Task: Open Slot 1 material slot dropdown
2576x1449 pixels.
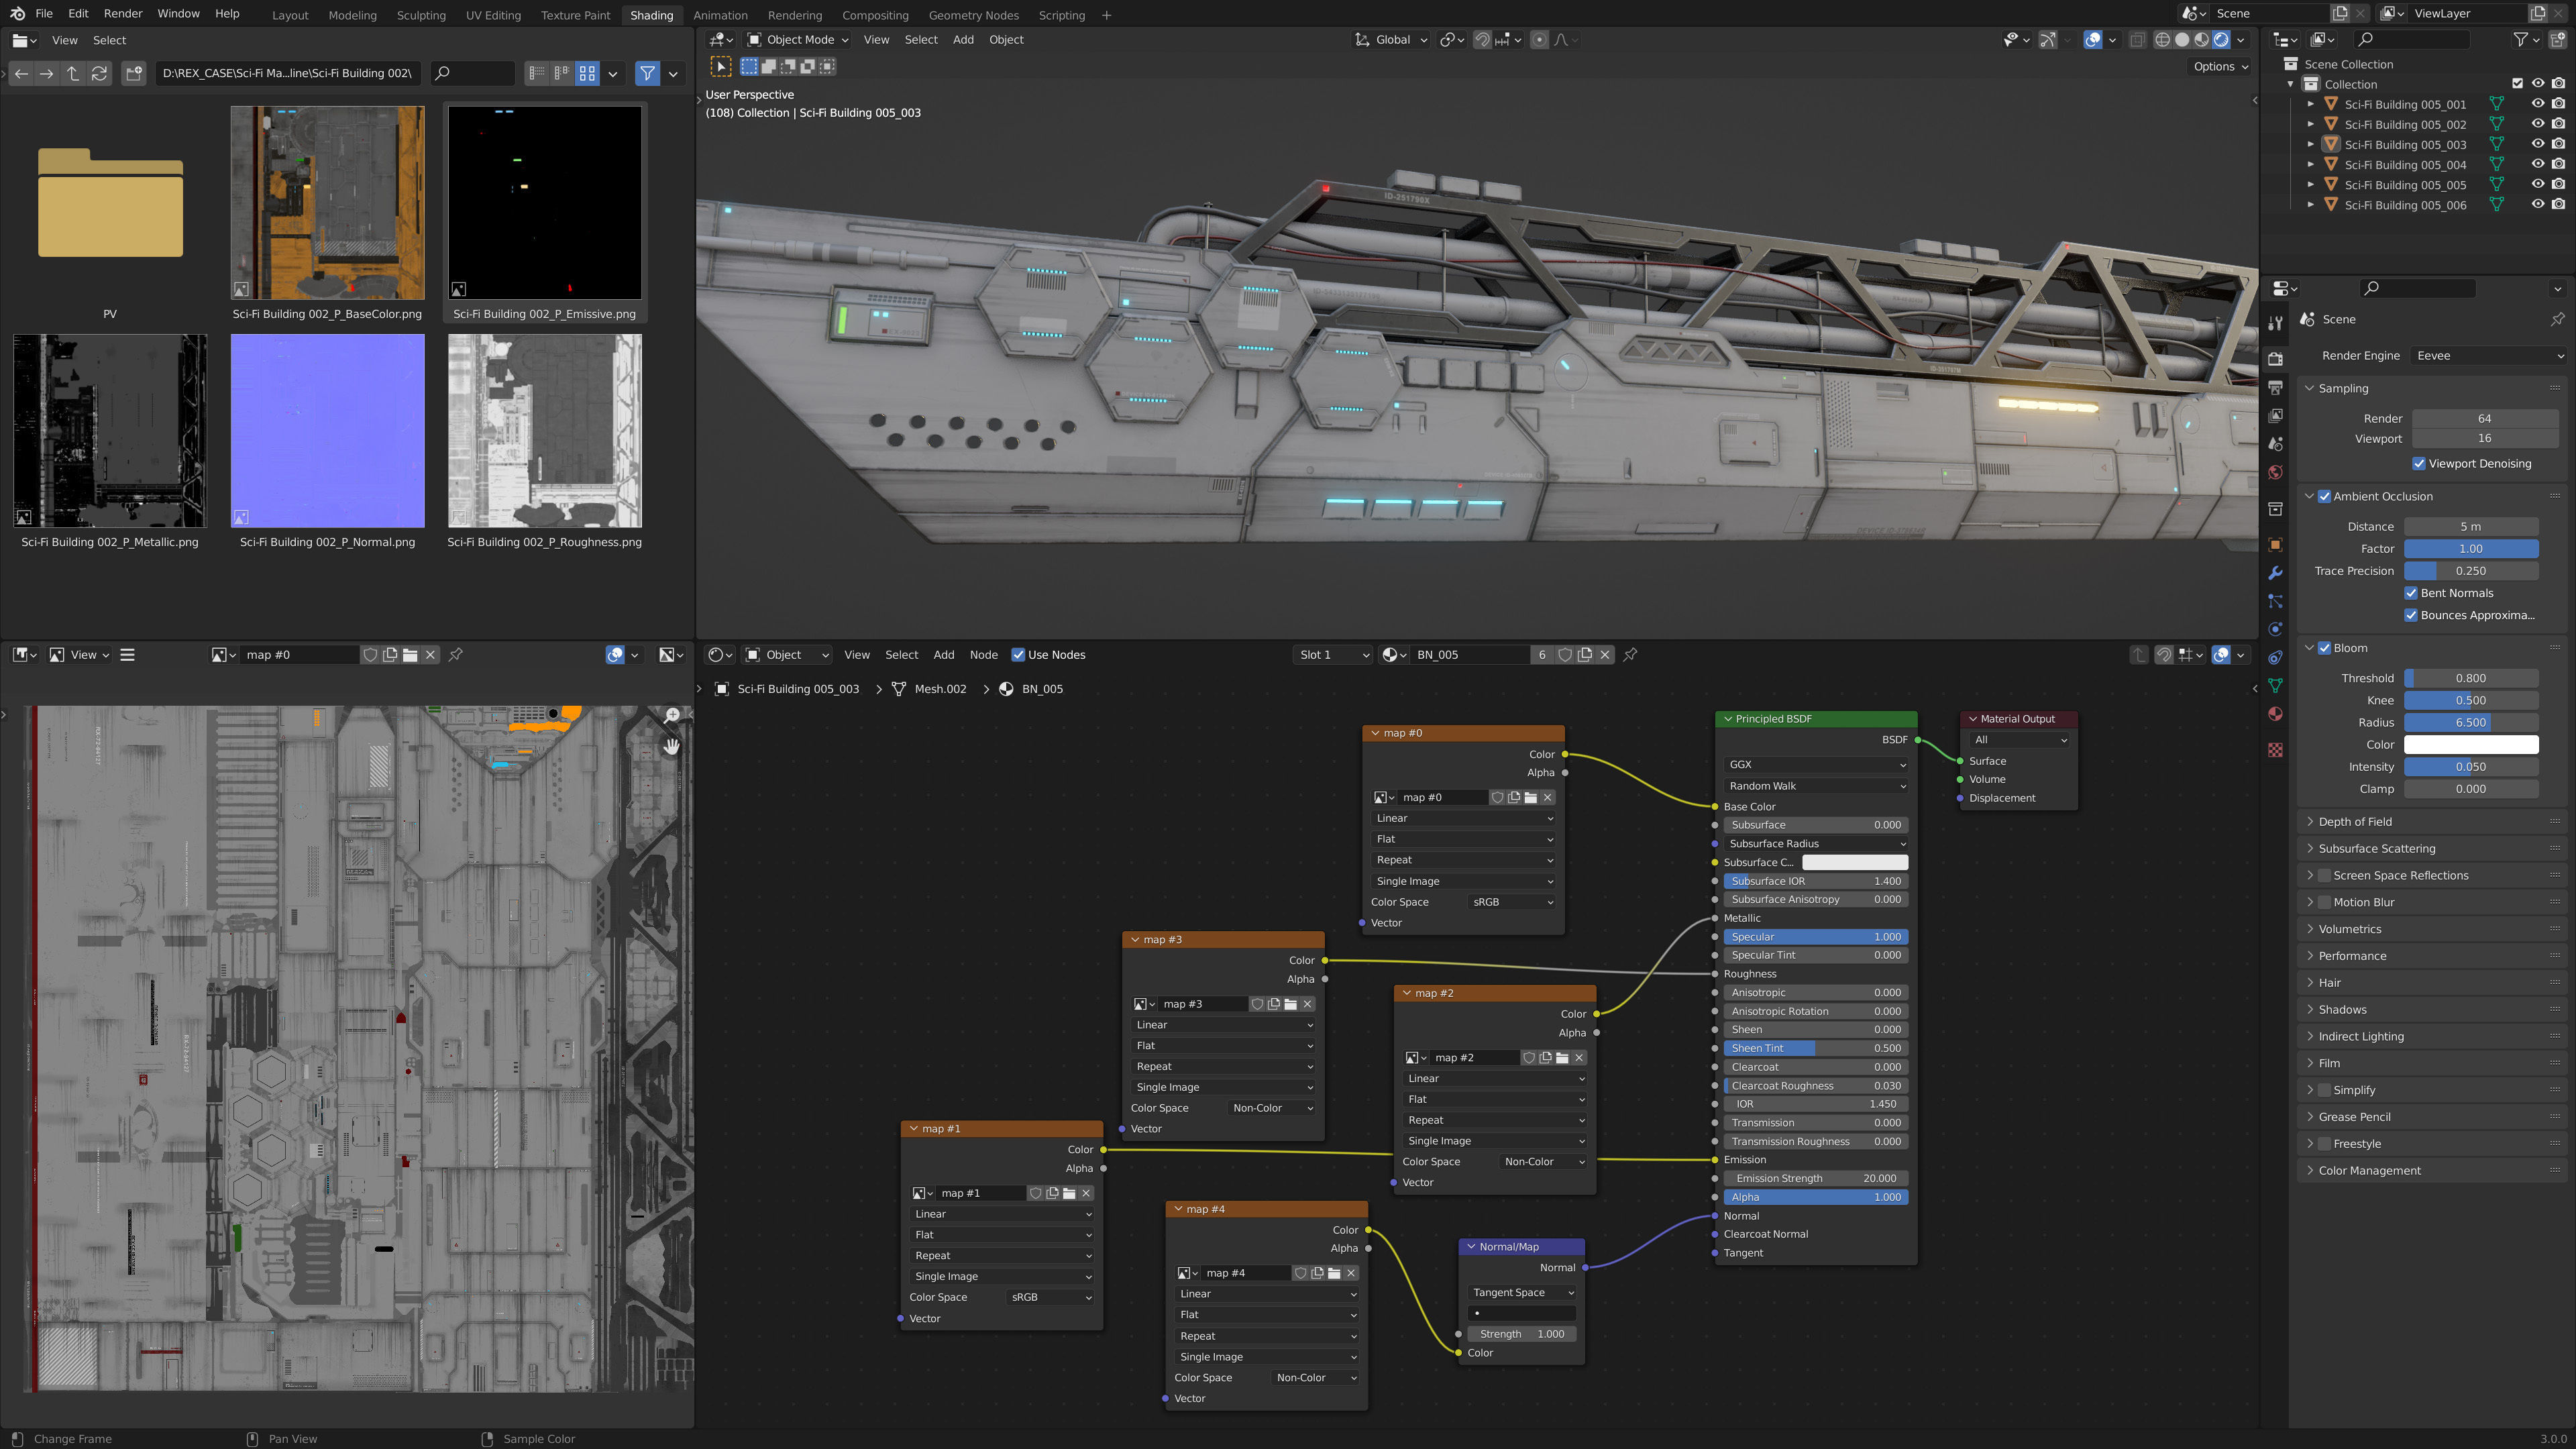Action: [x=1332, y=655]
